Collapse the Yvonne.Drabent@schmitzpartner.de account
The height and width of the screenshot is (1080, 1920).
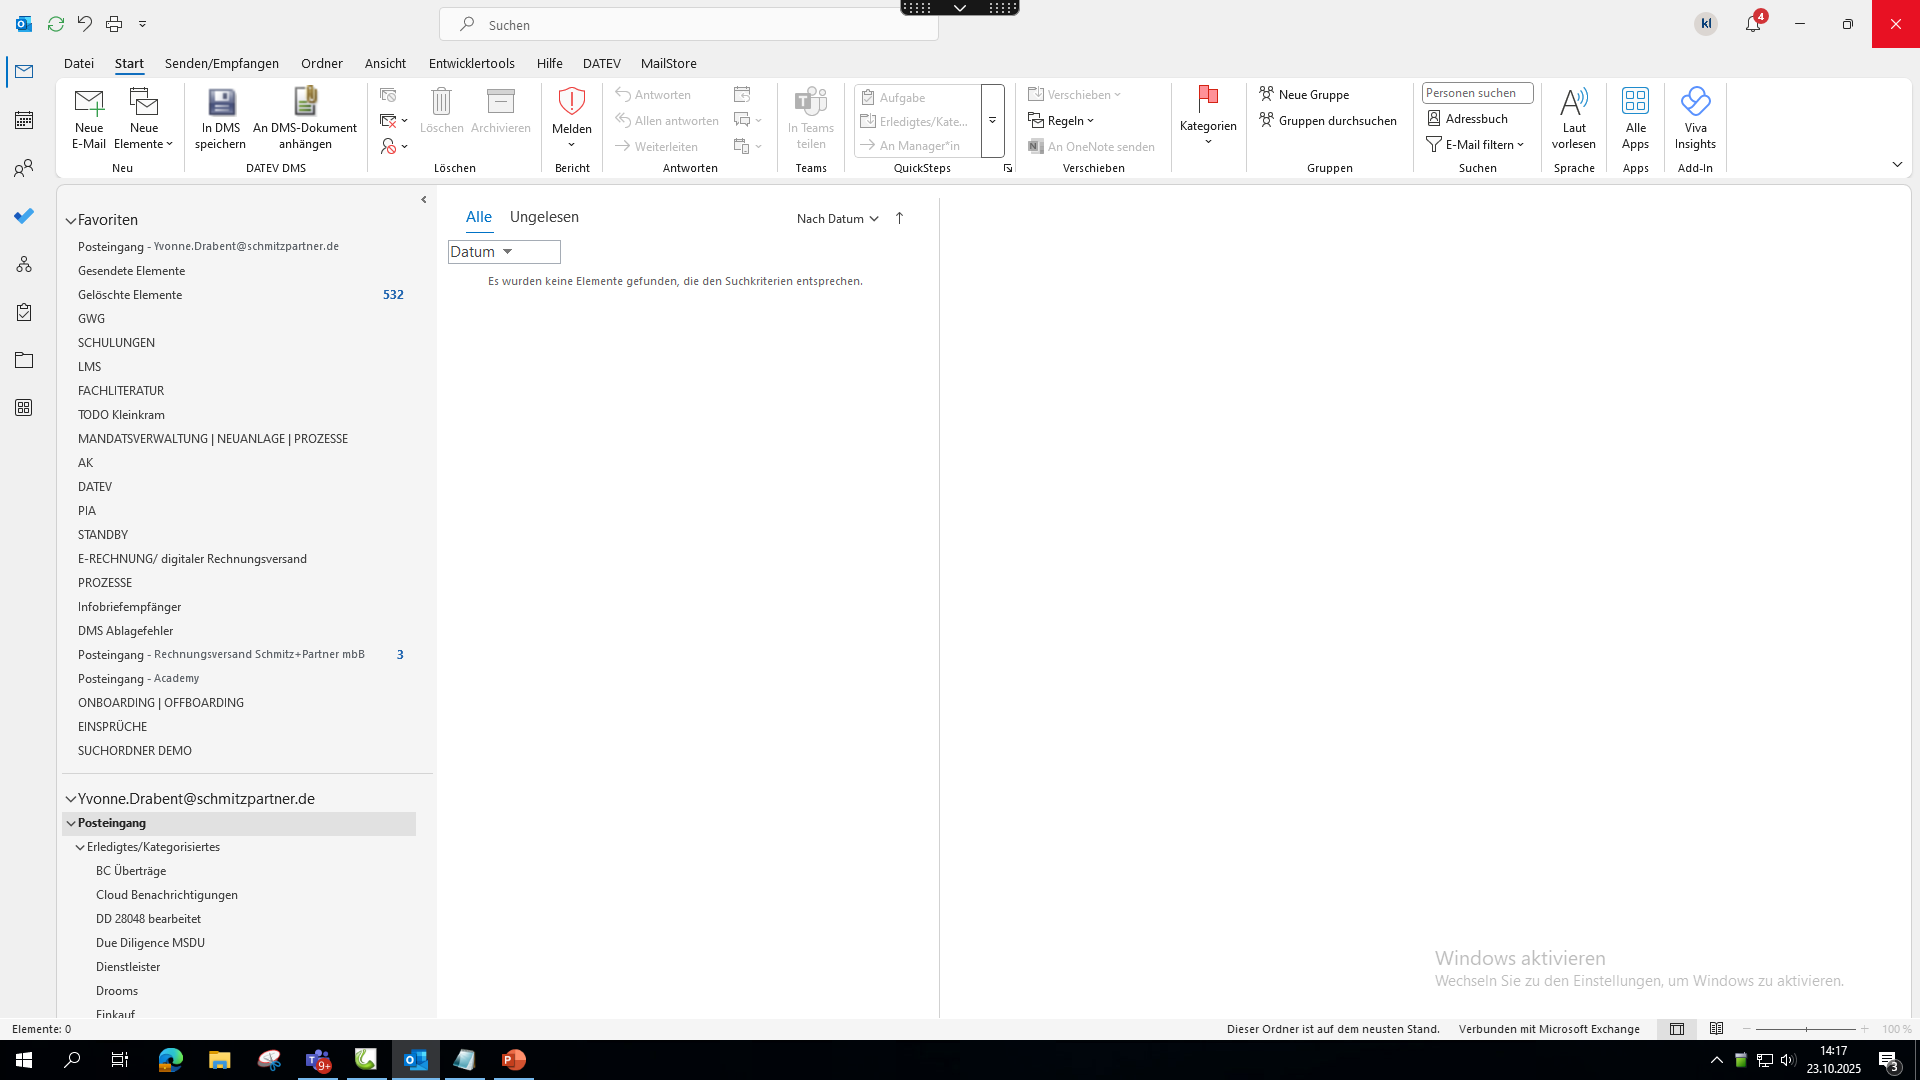[x=71, y=799]
